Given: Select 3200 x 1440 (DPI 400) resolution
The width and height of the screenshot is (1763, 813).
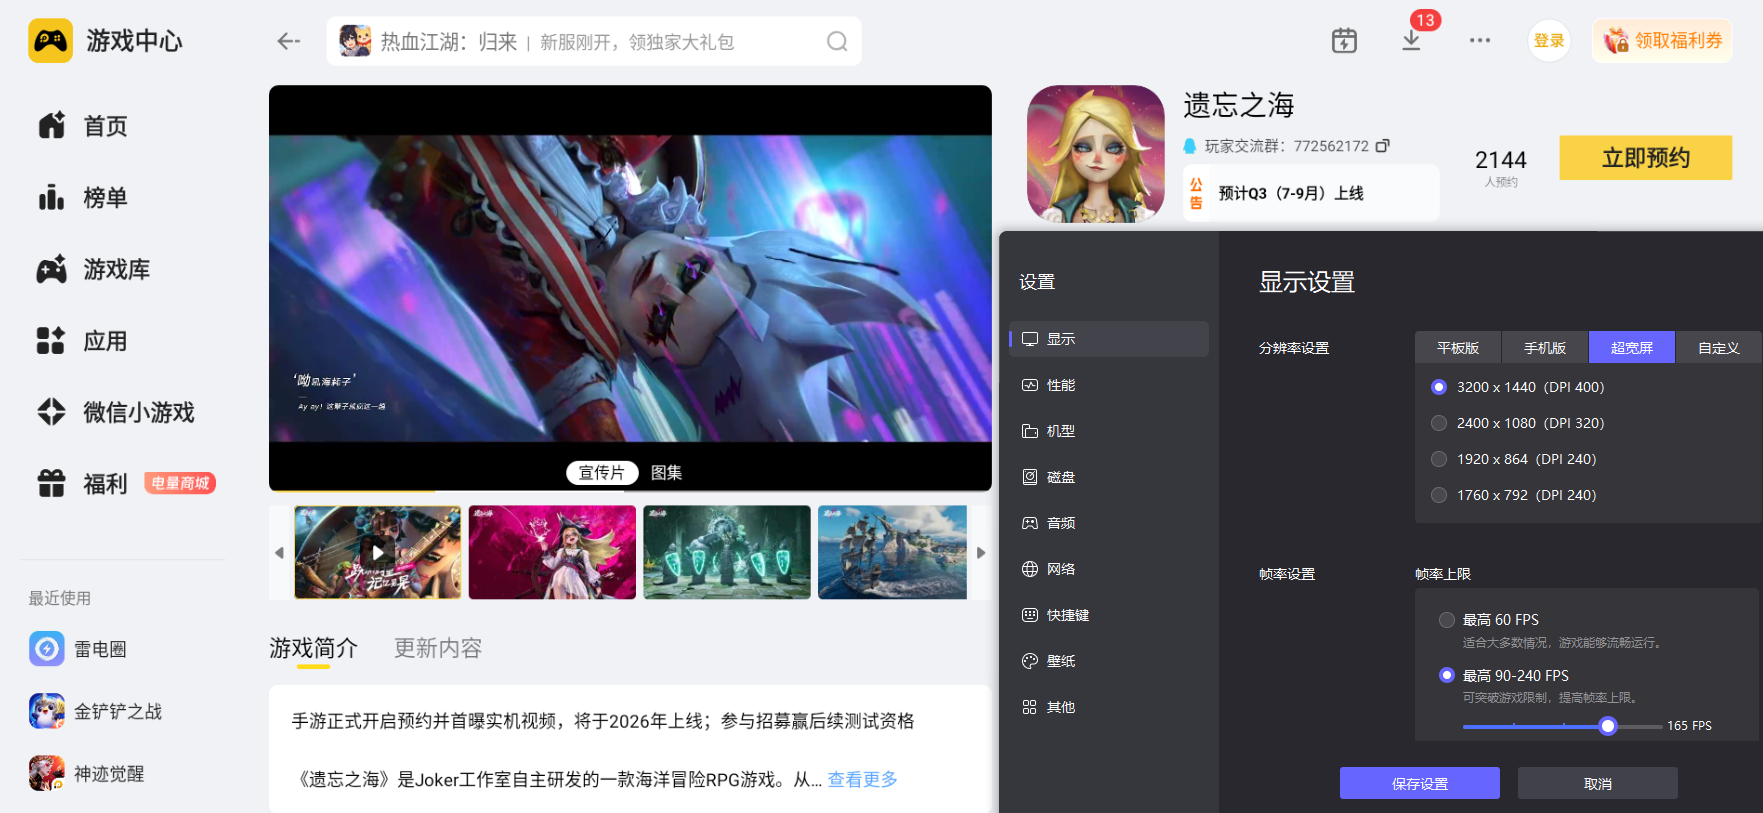Looking at the screenshot, I should point(1439,387).
